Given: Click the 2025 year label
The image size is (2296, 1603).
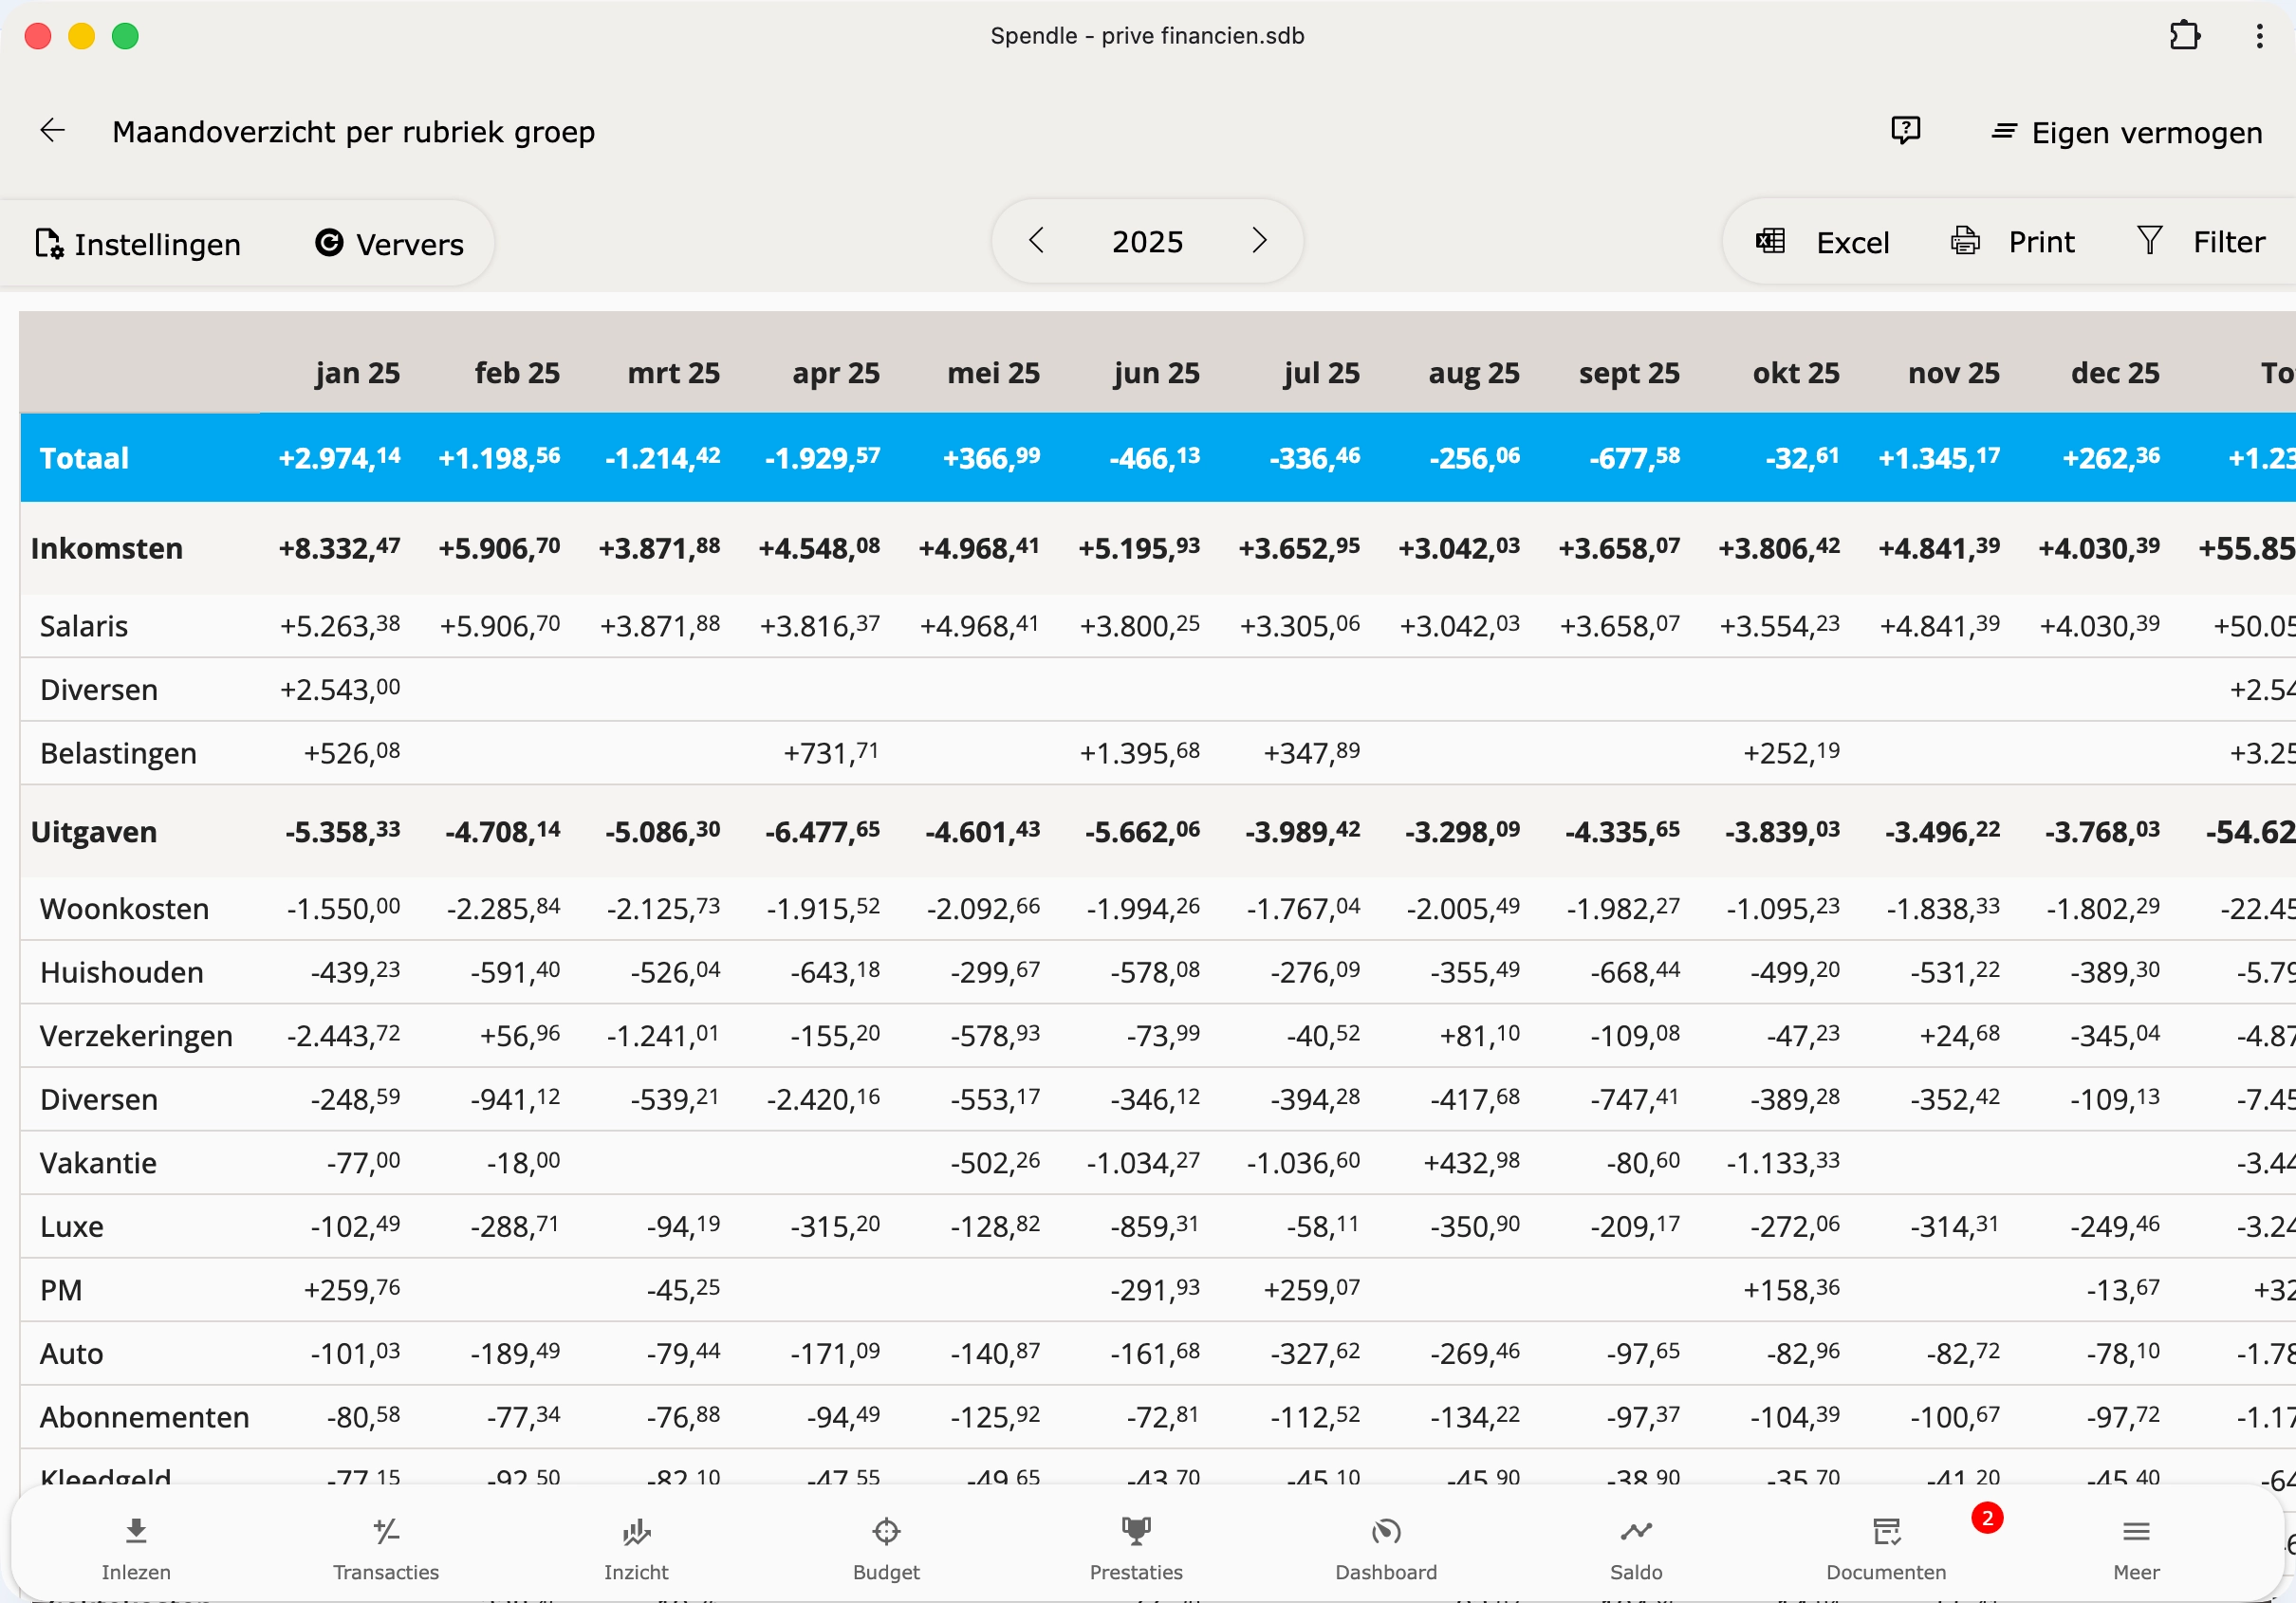Looking at the screenshot, I should coord(1147,242).
